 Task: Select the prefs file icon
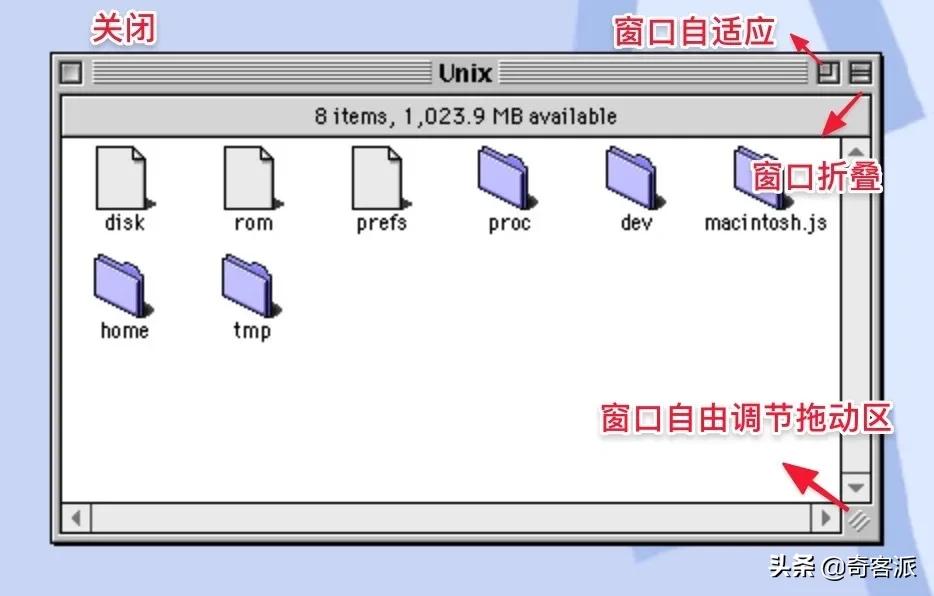point(378,175)
